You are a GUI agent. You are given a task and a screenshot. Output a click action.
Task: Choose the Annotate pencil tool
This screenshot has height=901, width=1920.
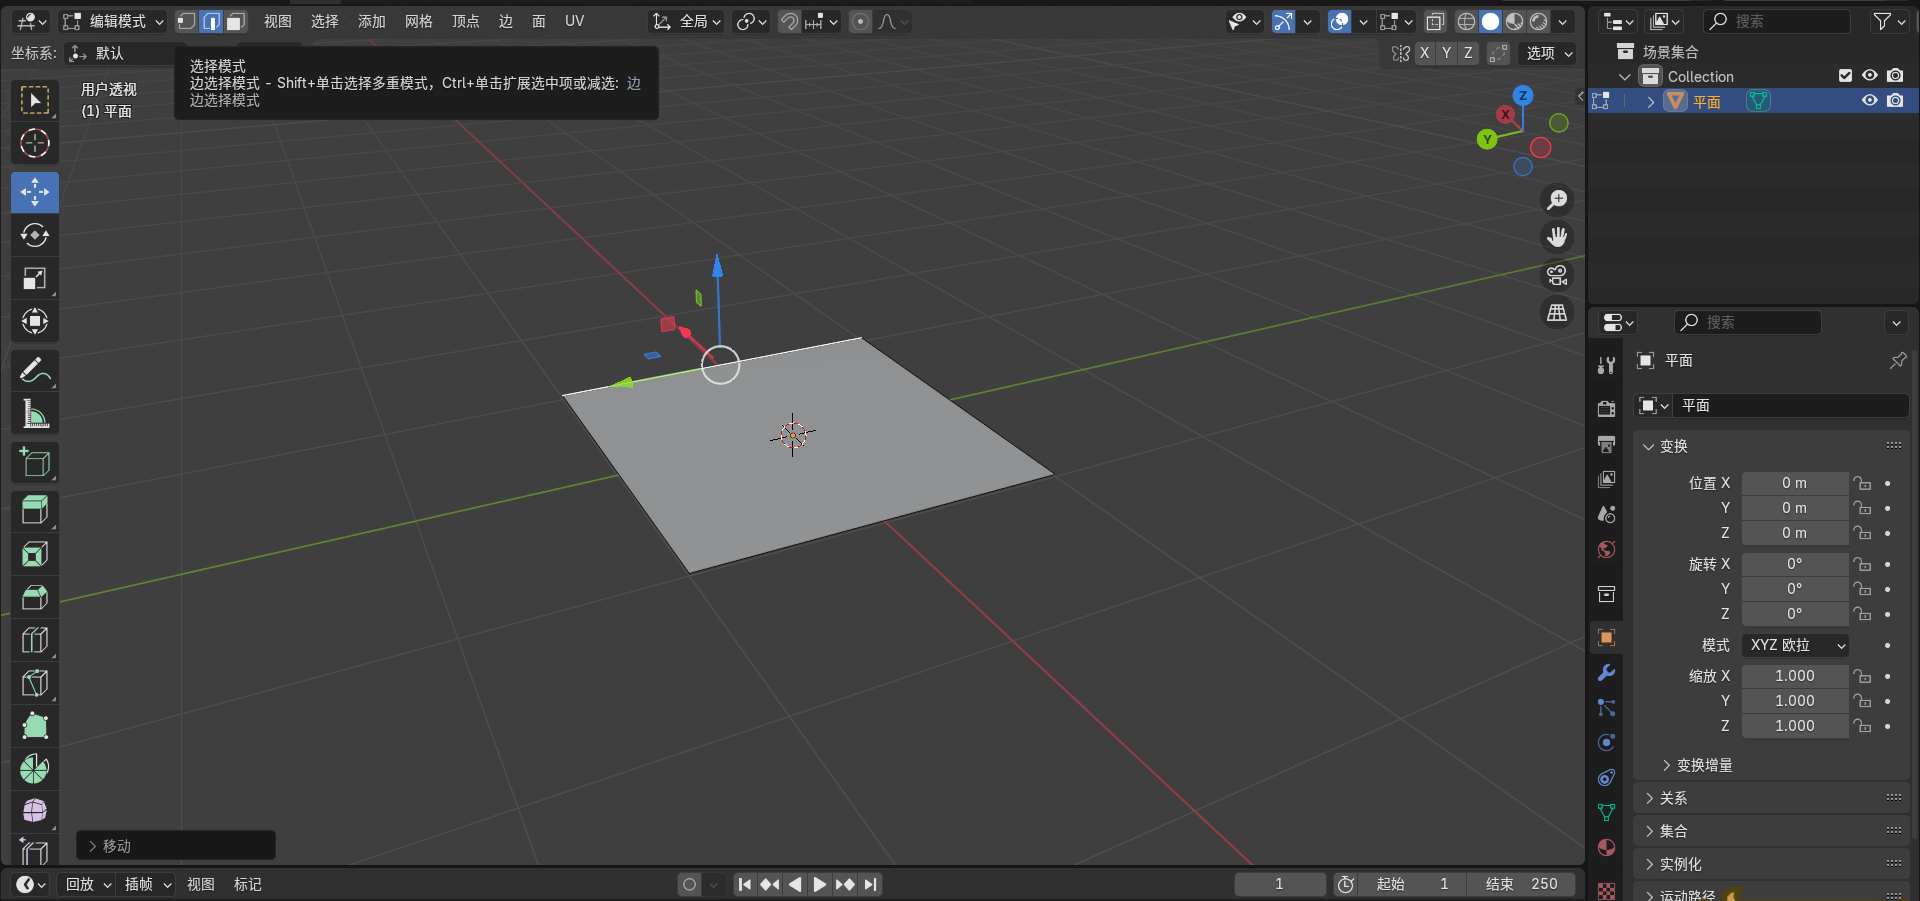[x=35, y=371]
